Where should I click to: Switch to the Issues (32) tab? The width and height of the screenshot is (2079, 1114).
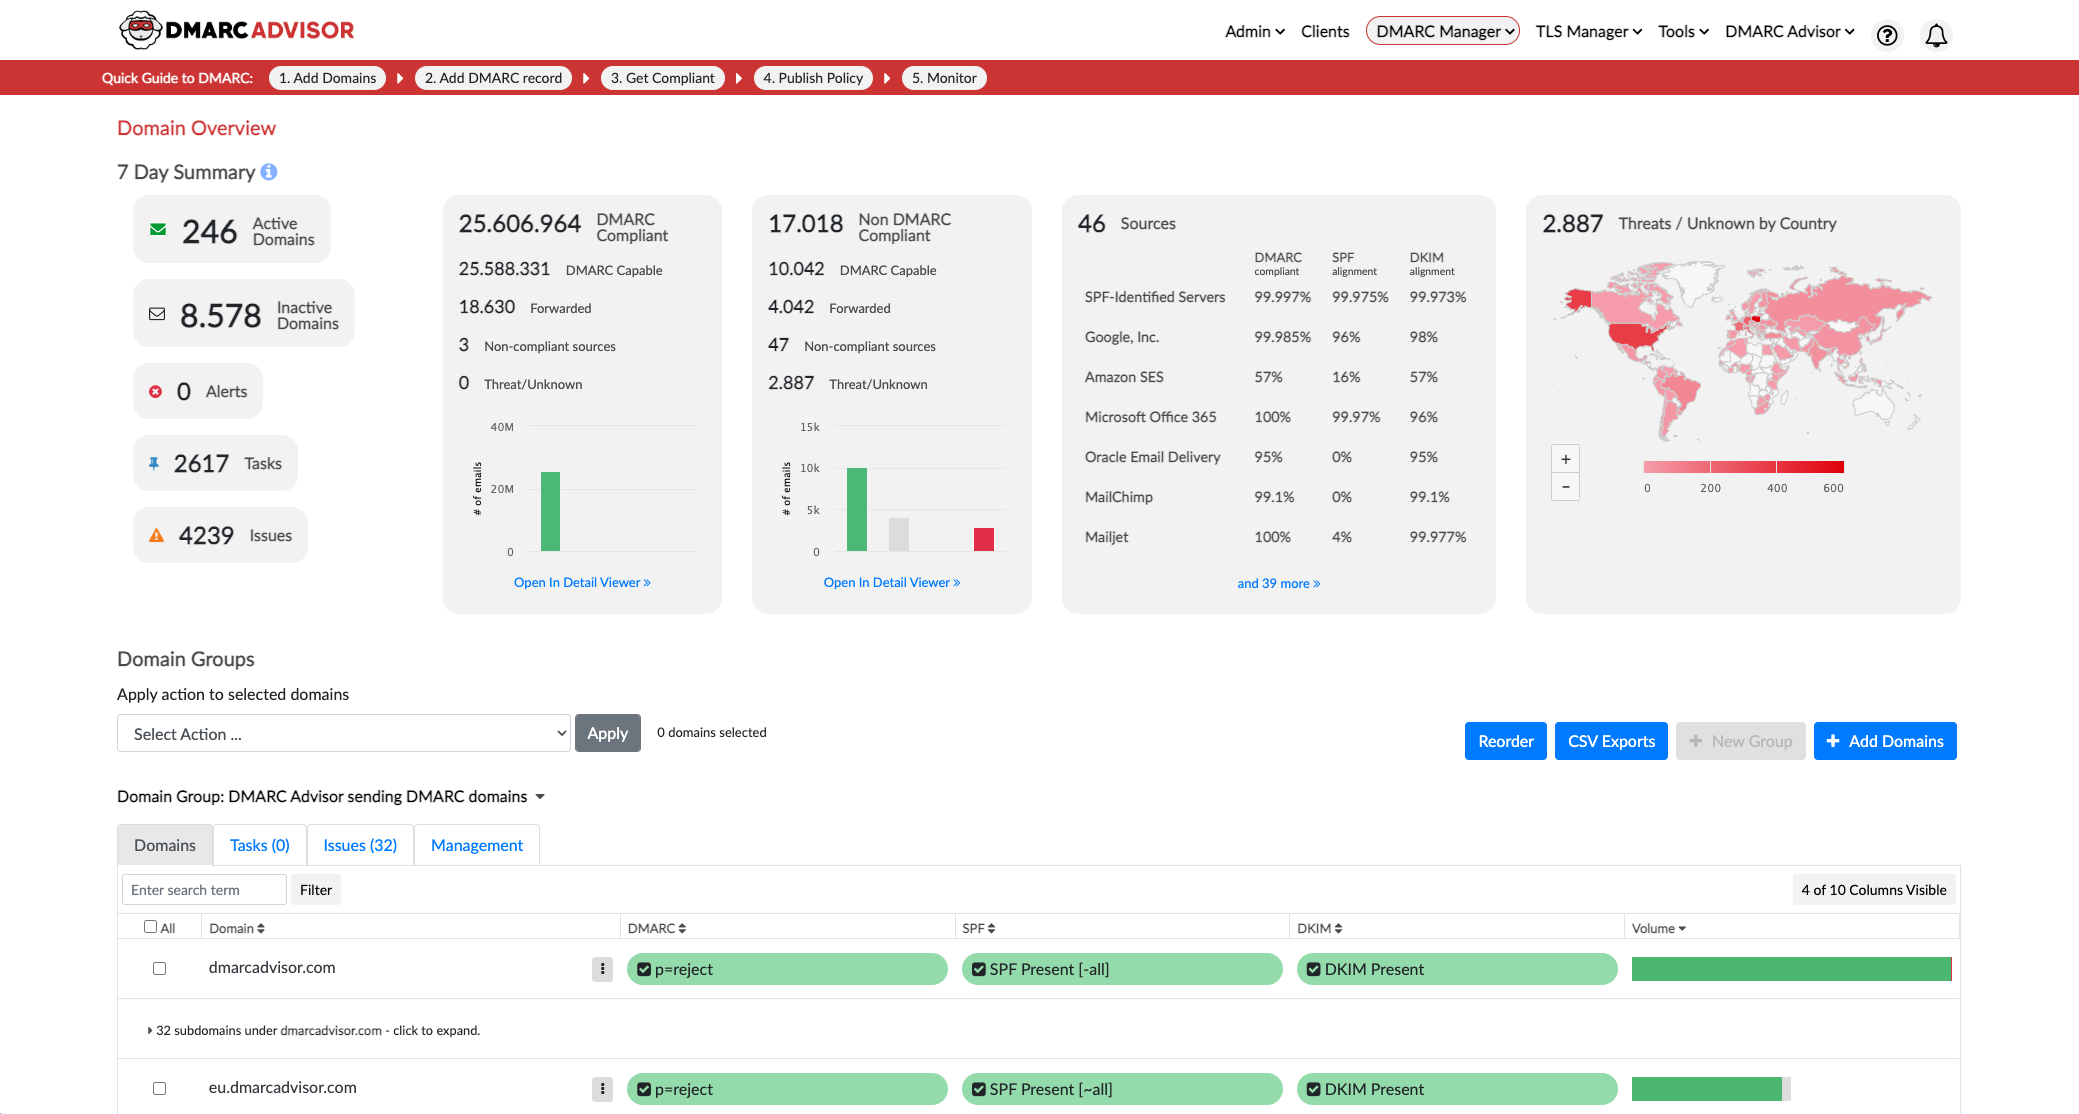(x=359, y=845)
